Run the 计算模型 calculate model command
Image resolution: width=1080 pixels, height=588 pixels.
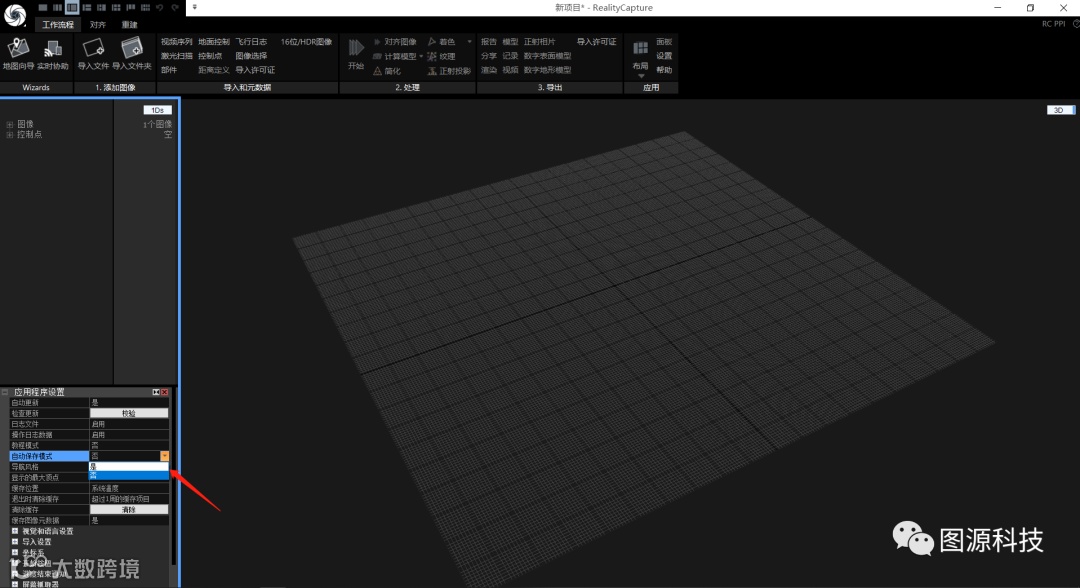pos(395,56)
